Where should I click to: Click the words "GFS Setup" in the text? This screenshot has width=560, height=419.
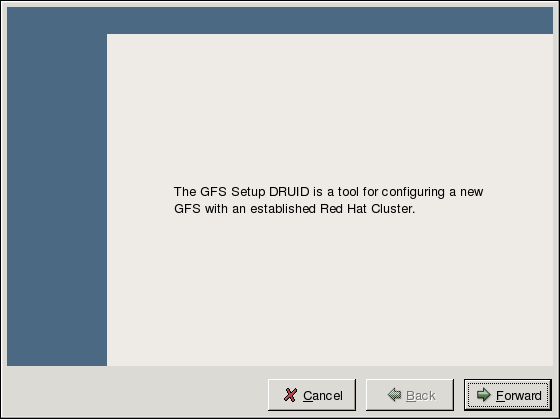point(232,192)
